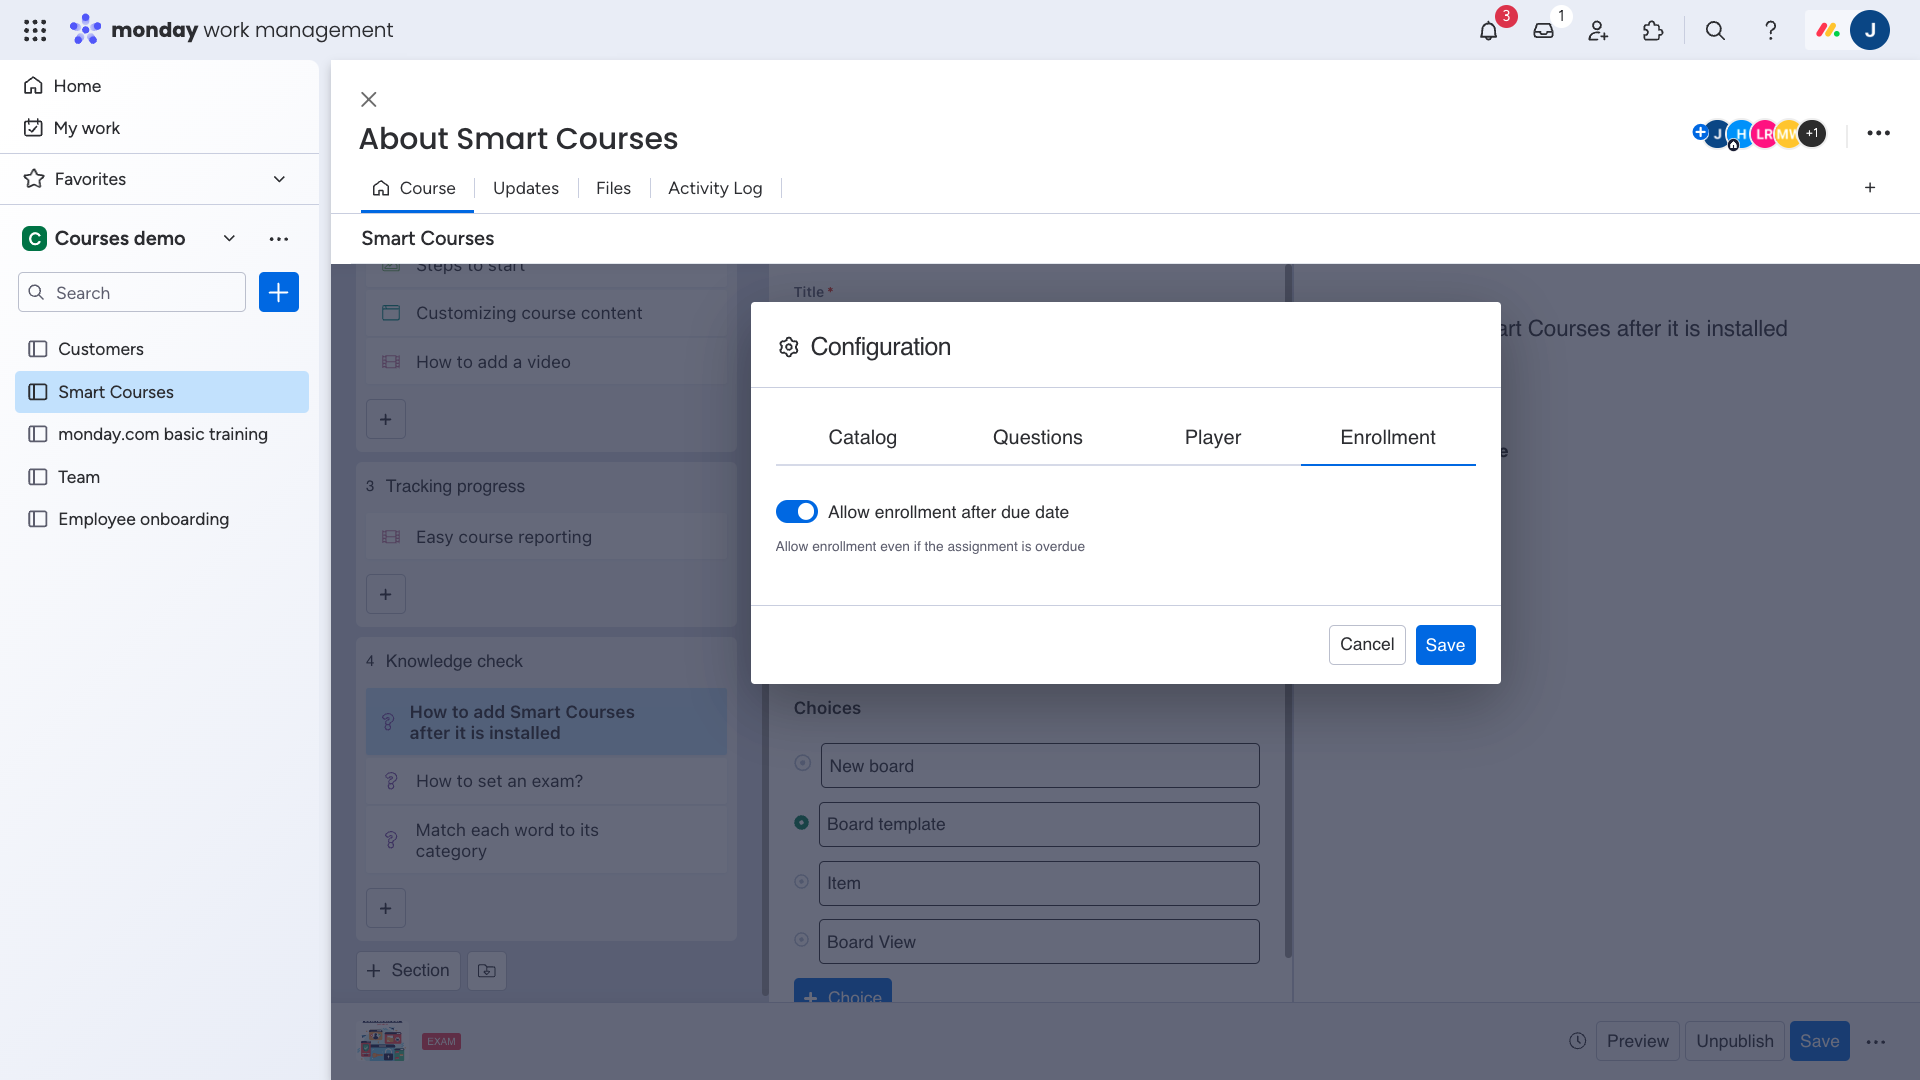Add a new Section
Image resolution: width=1920 pixels, height=1080 pixels.
tap(408, 970)
